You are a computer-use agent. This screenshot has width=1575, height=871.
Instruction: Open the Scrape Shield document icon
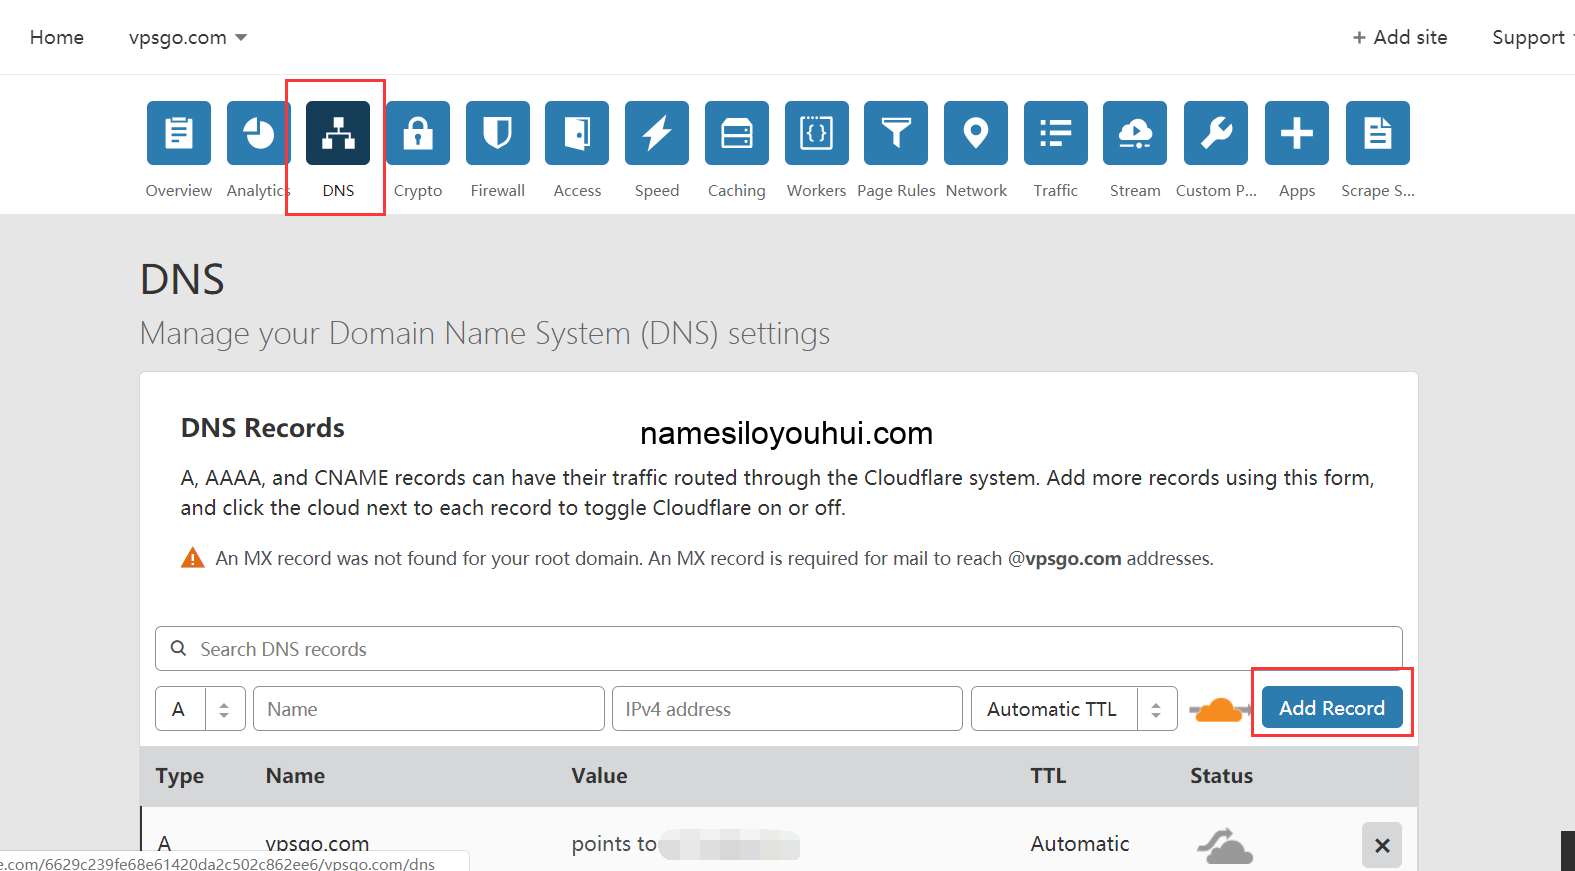click(1378, 133)
